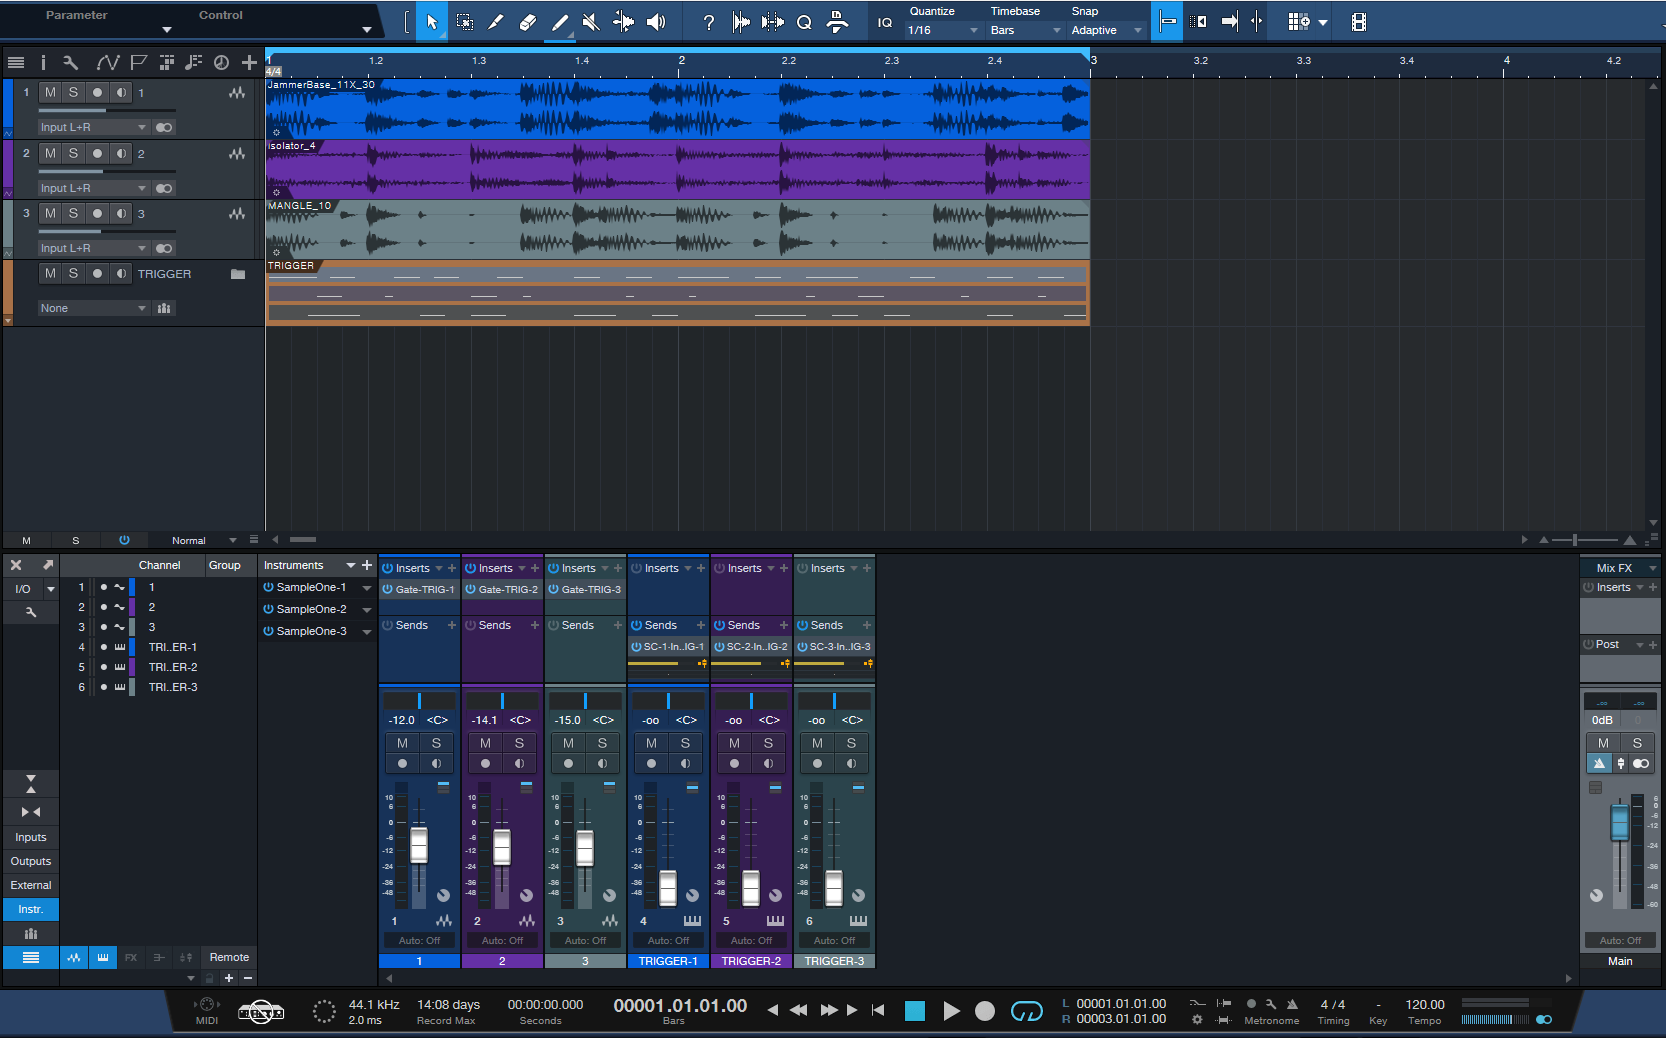Click the Q quantize button
The height and width of the screenshot is (1038, 1666).
pyautogui.click(x=804, y=22)
